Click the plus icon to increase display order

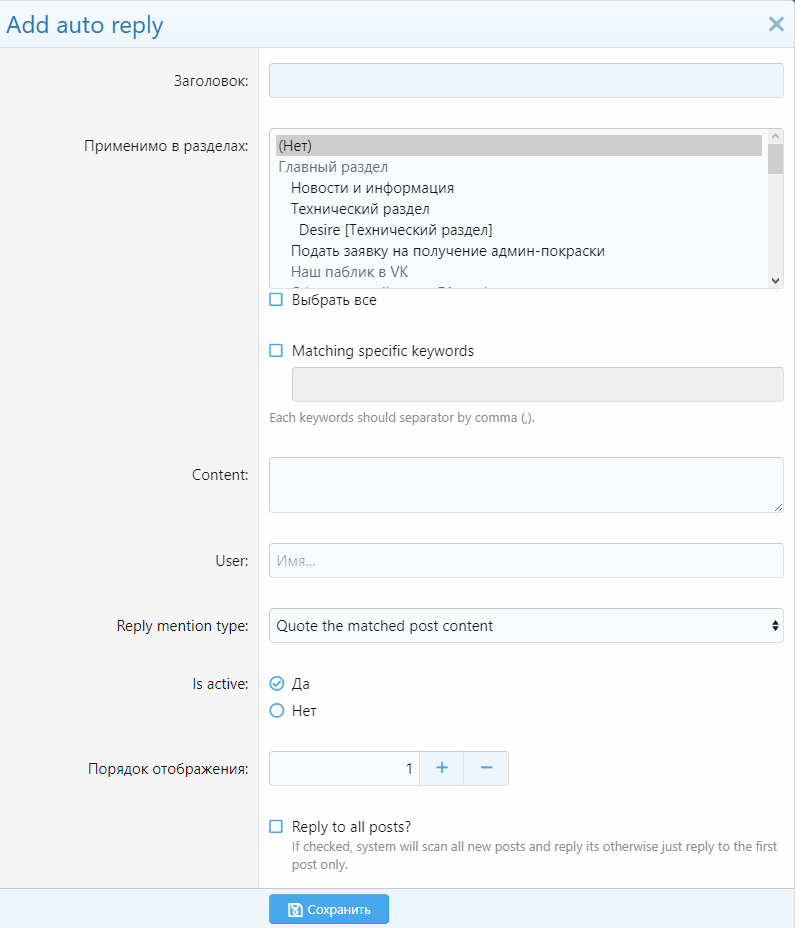click(x=441, y=768)
